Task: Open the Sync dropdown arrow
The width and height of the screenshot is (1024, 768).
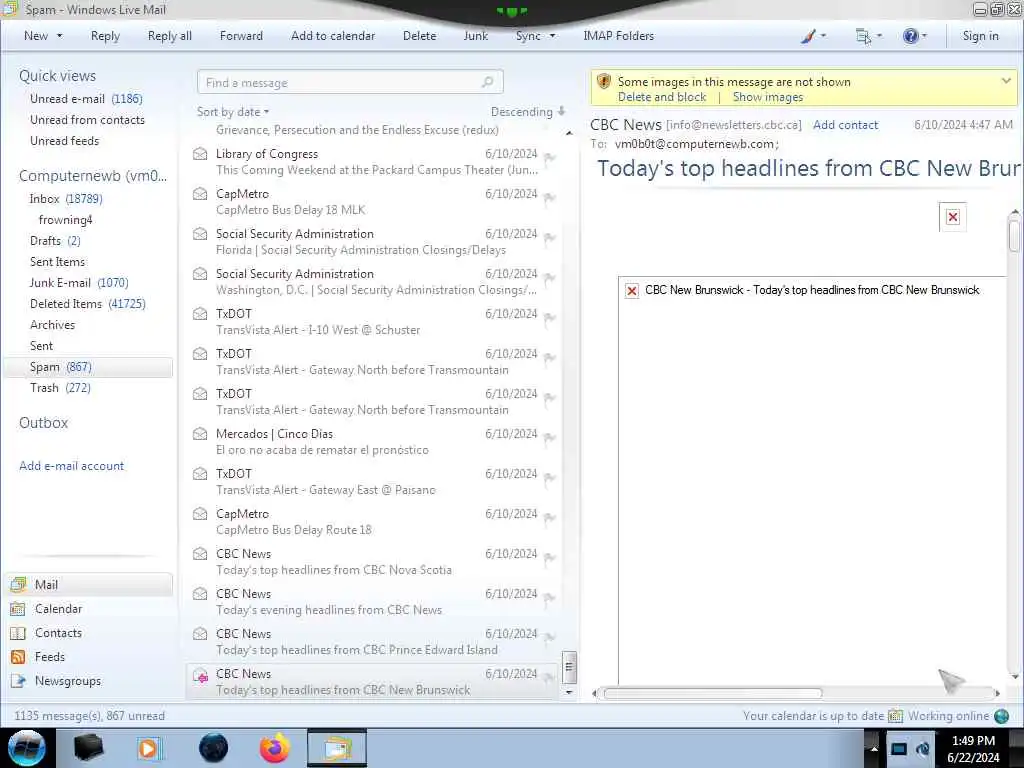Action: (x=552, y=36)
